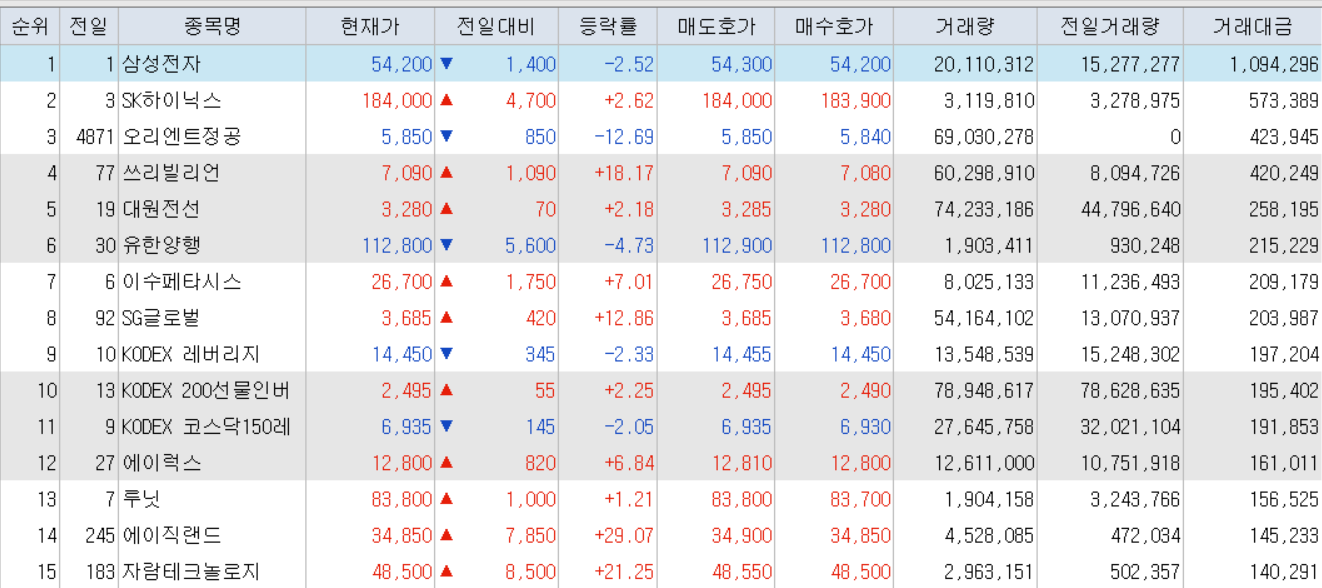Select the SG글로벌 stock name

pyautogui.click(x=161, y=318)
